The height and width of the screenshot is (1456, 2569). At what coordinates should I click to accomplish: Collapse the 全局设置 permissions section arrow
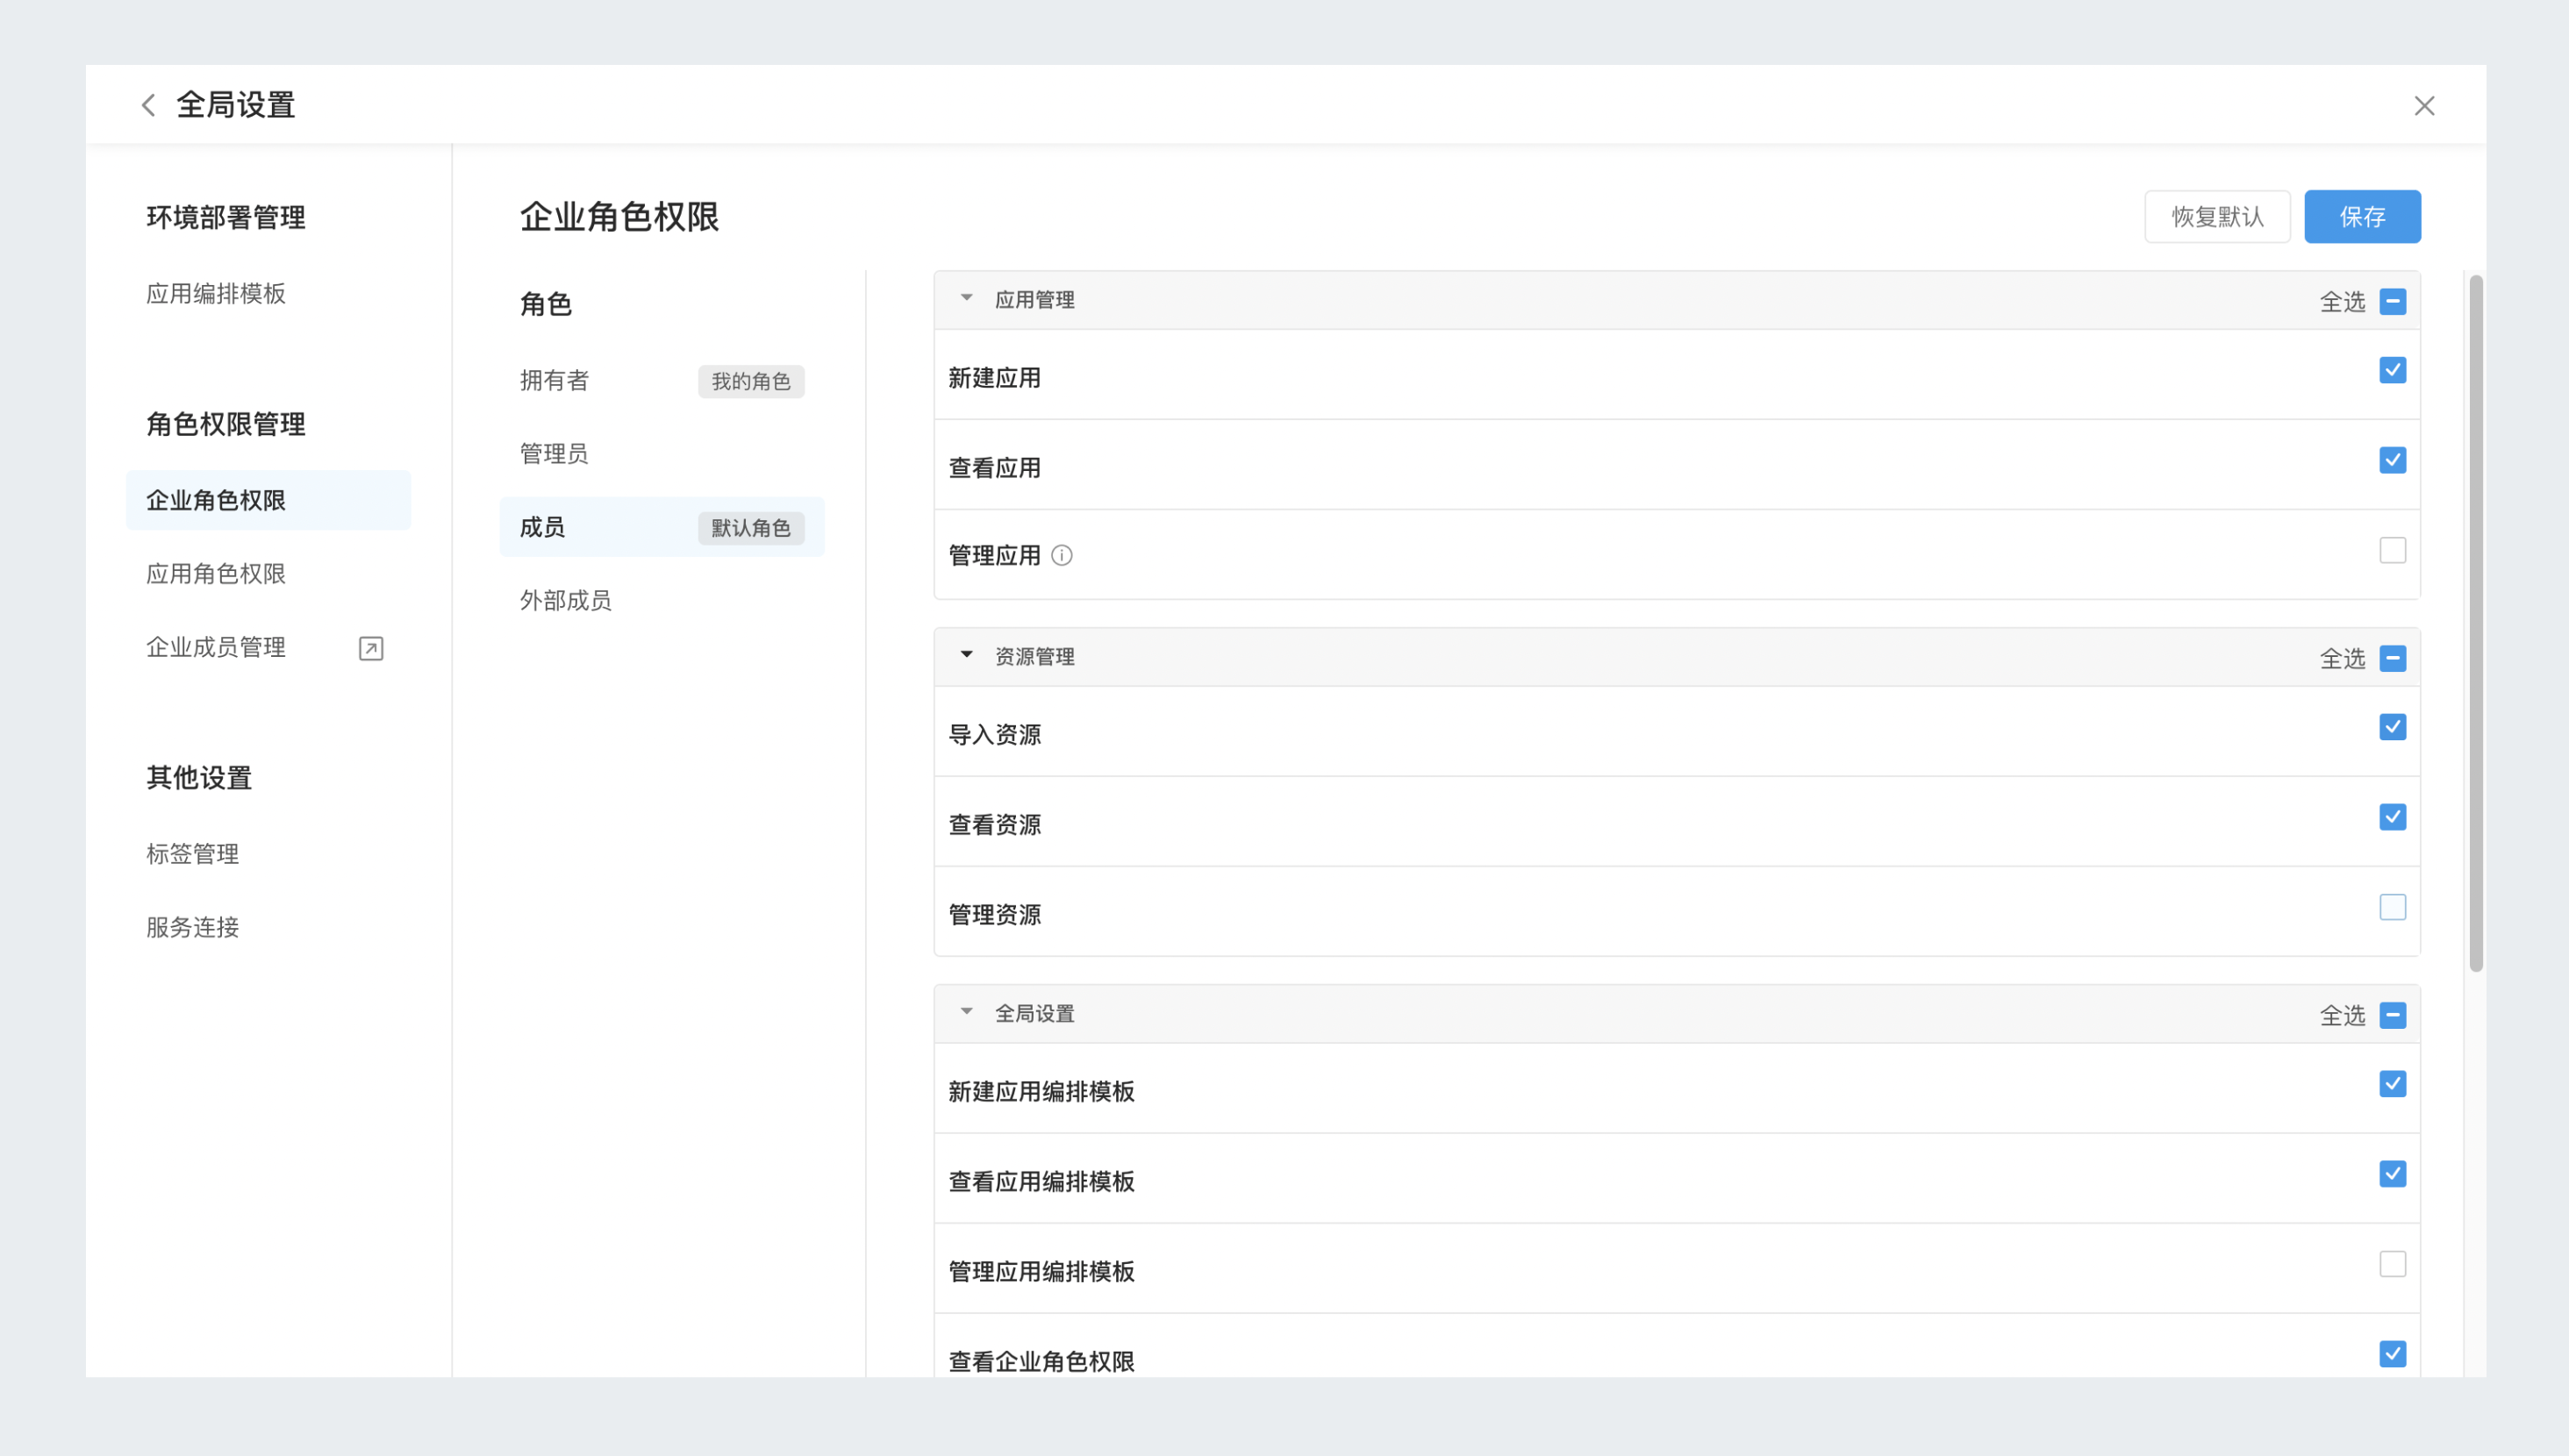(x=966, y=1012)
